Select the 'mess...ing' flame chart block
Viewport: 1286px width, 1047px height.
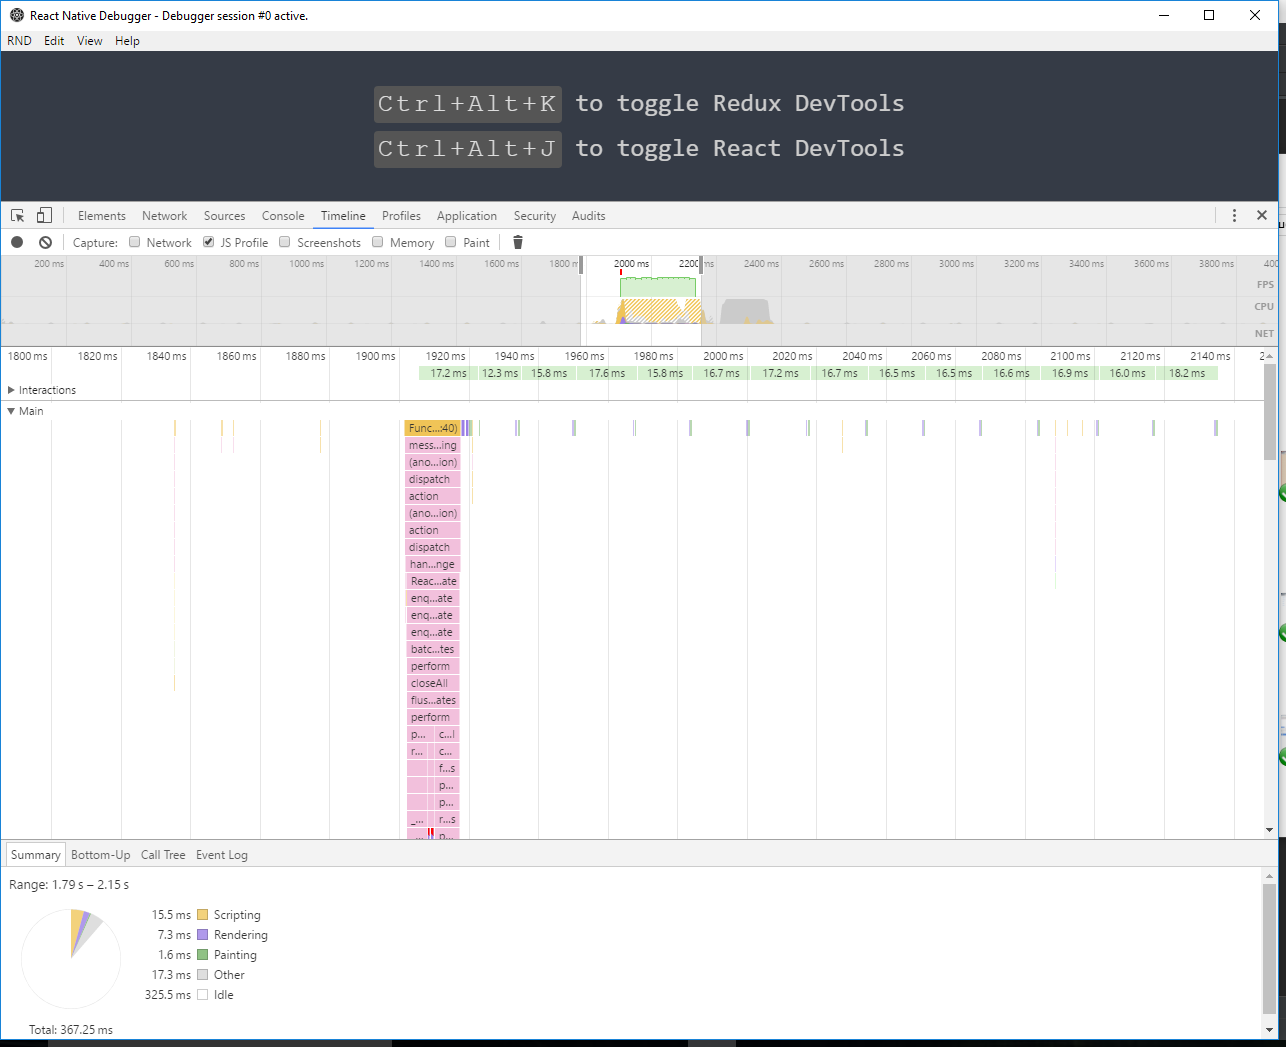click(x=433, y=445)
